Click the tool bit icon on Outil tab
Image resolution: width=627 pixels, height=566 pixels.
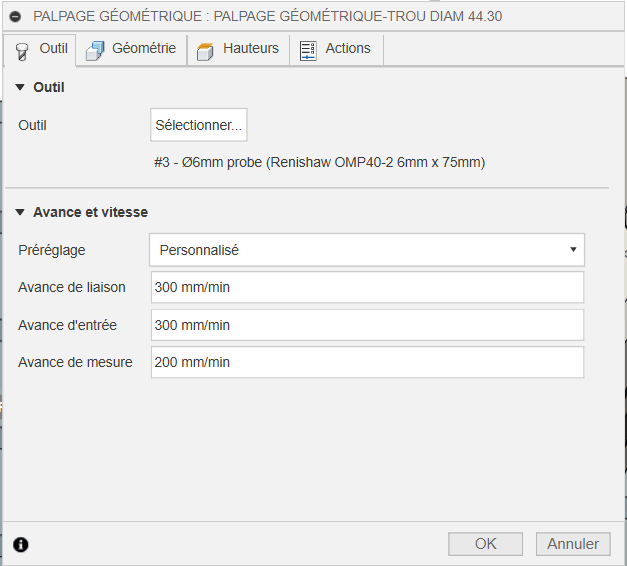22,50
